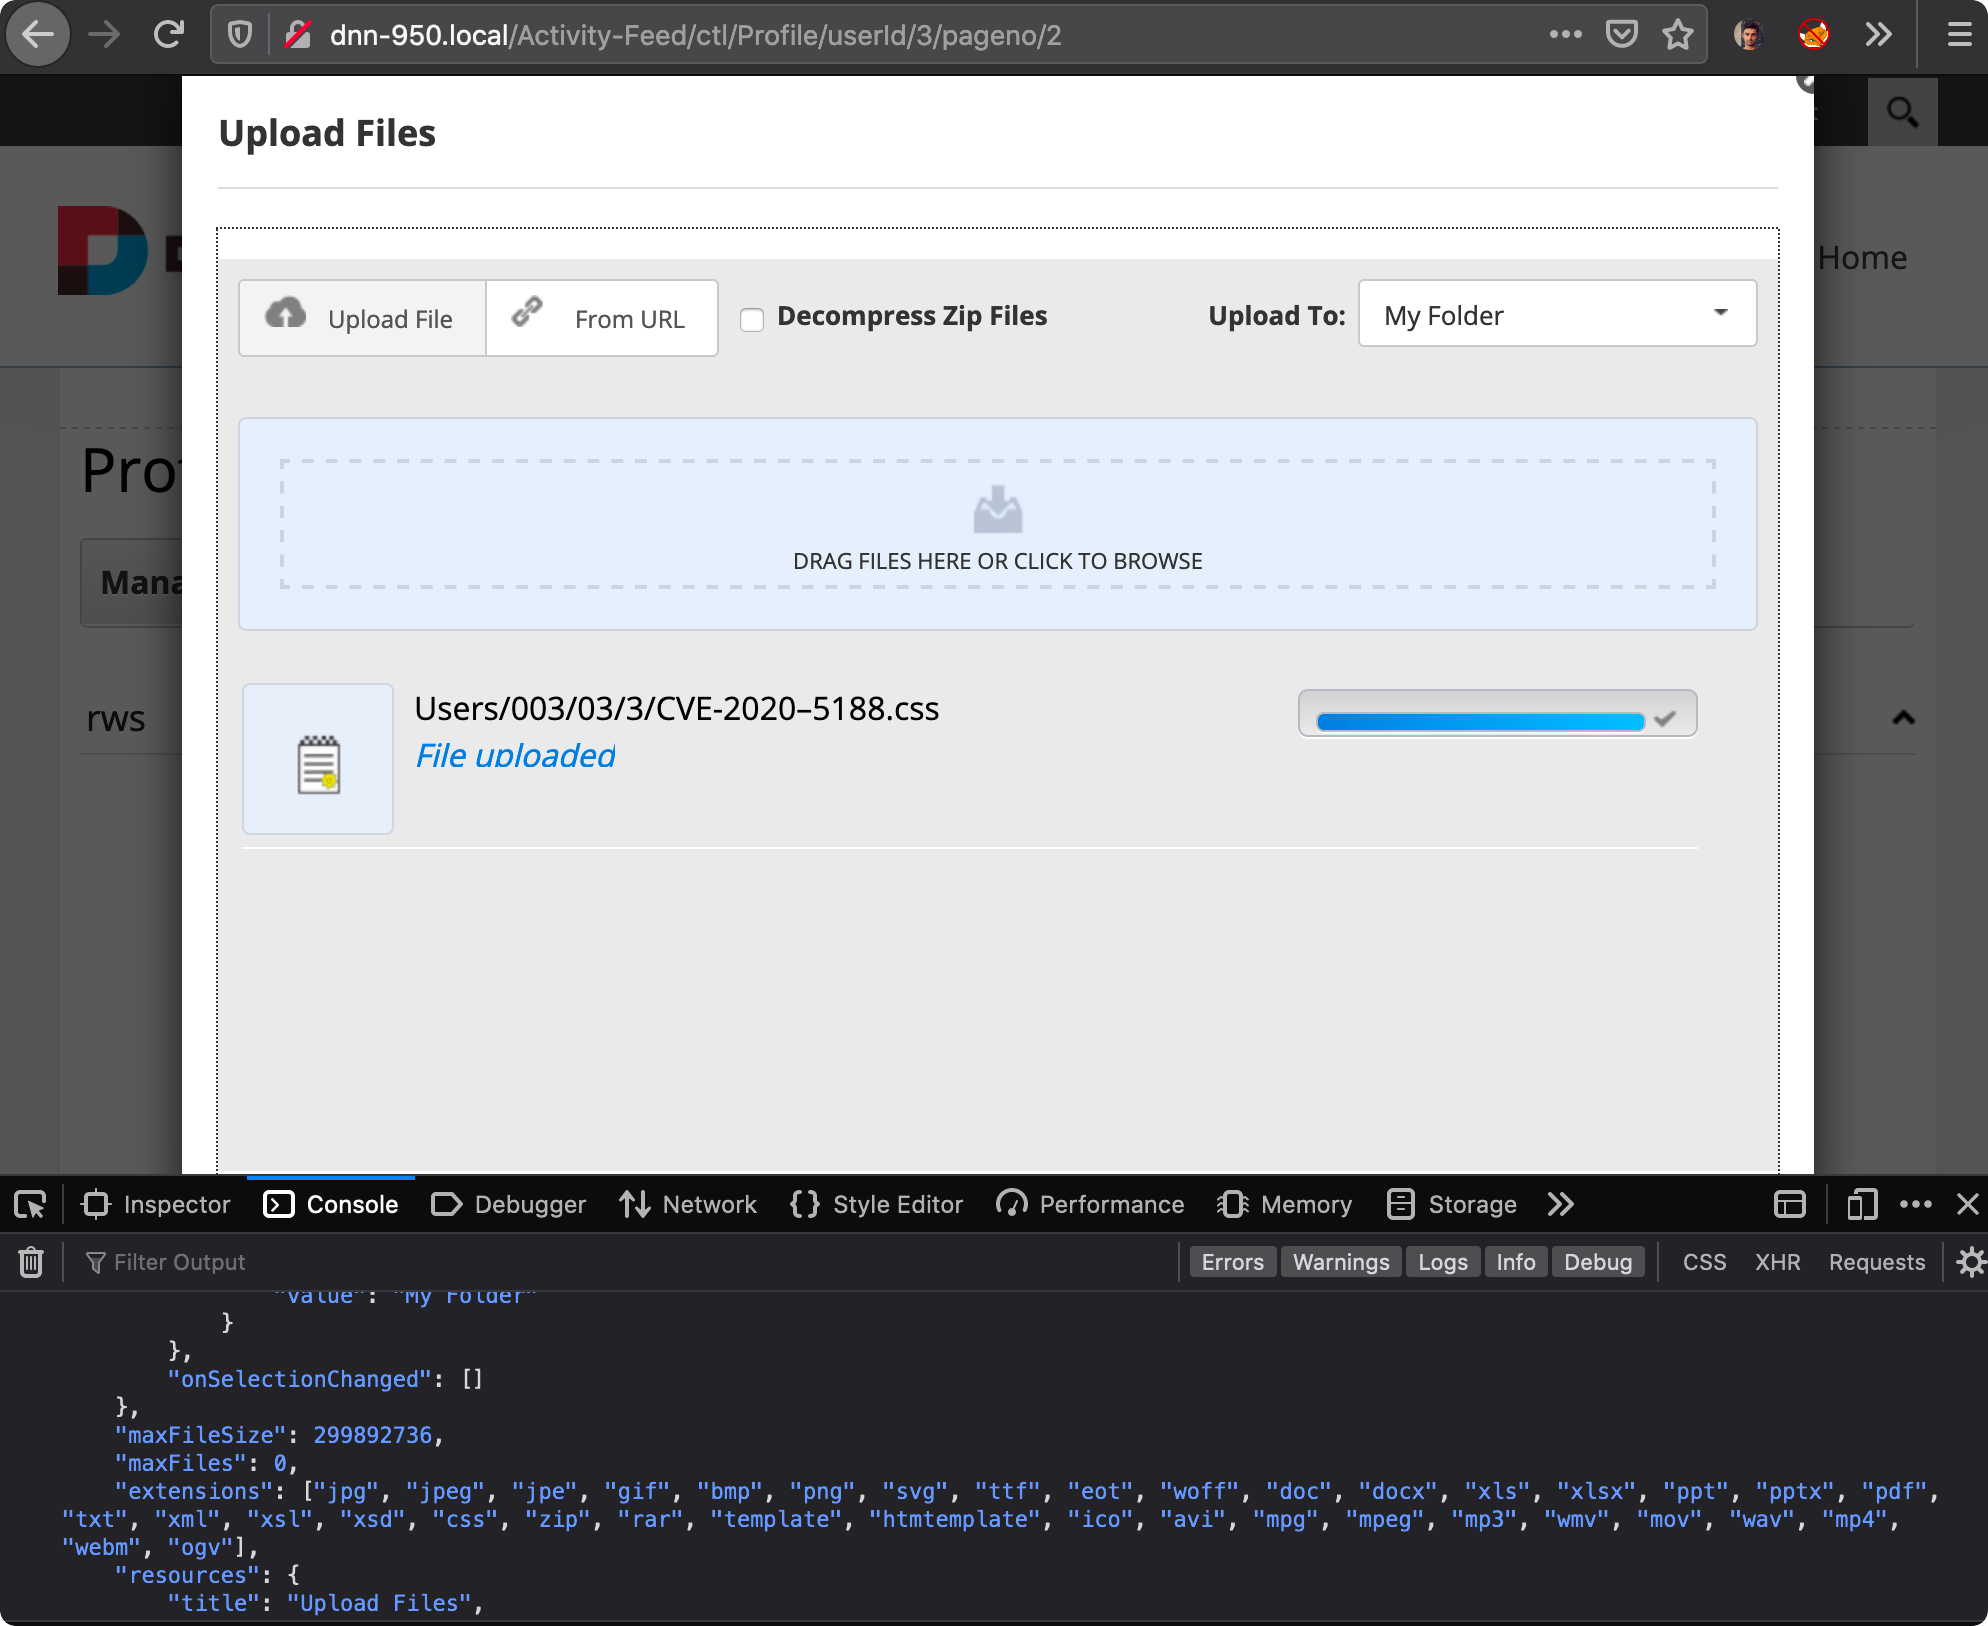Click the Upload File button
Image resolution: width=1988 pixels, height=1626 pixels.
tap(362, 318)
